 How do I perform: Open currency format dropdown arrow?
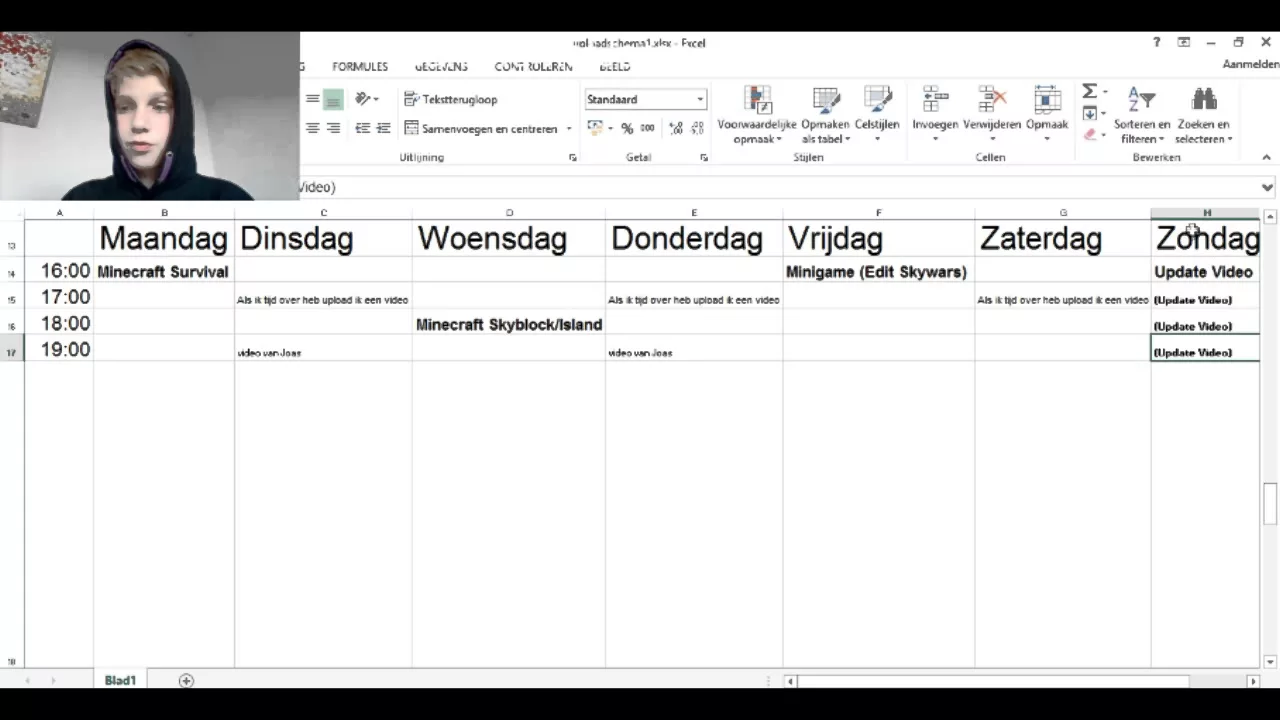pos(610,129)
